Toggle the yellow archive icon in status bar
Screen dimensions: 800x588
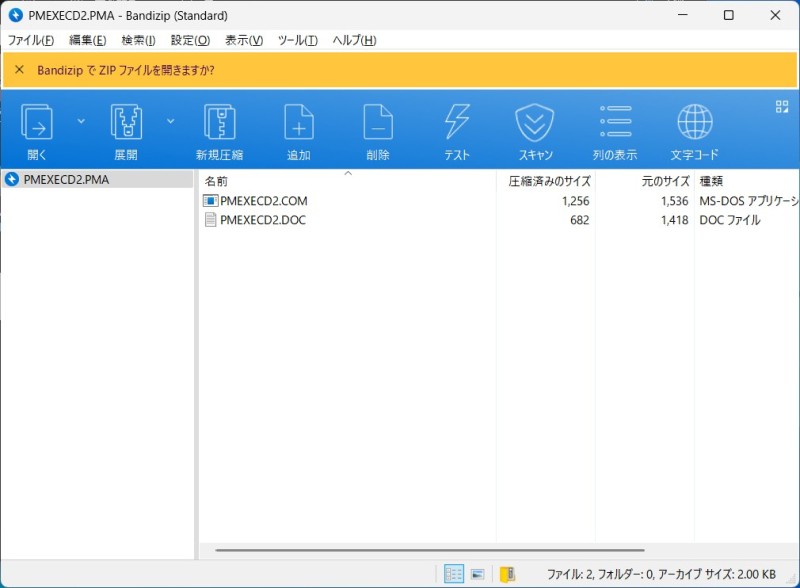tap(507, 574)
